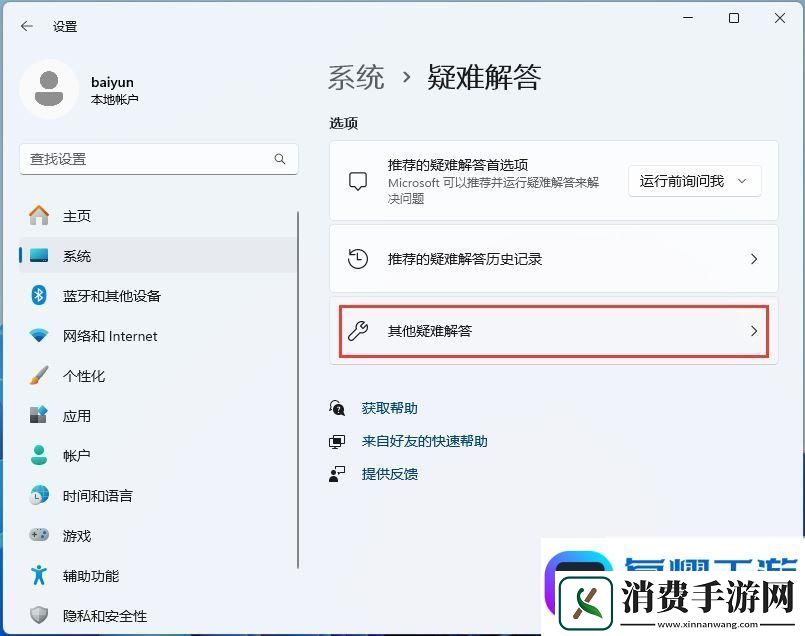The height and width of the screenshot is (636, 805).
Task: Open 推荐的疑难解答历史记录 row
Action: pyautogui.click(x=554, y=259)
